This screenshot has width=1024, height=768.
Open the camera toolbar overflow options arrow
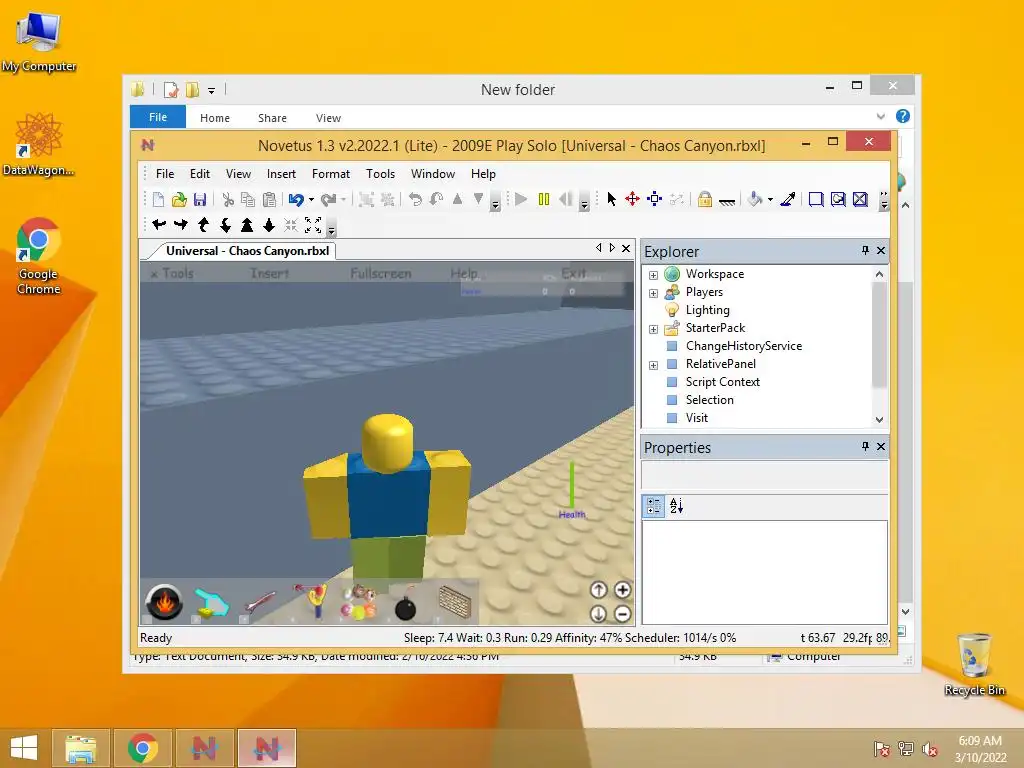tap(332, 229)
